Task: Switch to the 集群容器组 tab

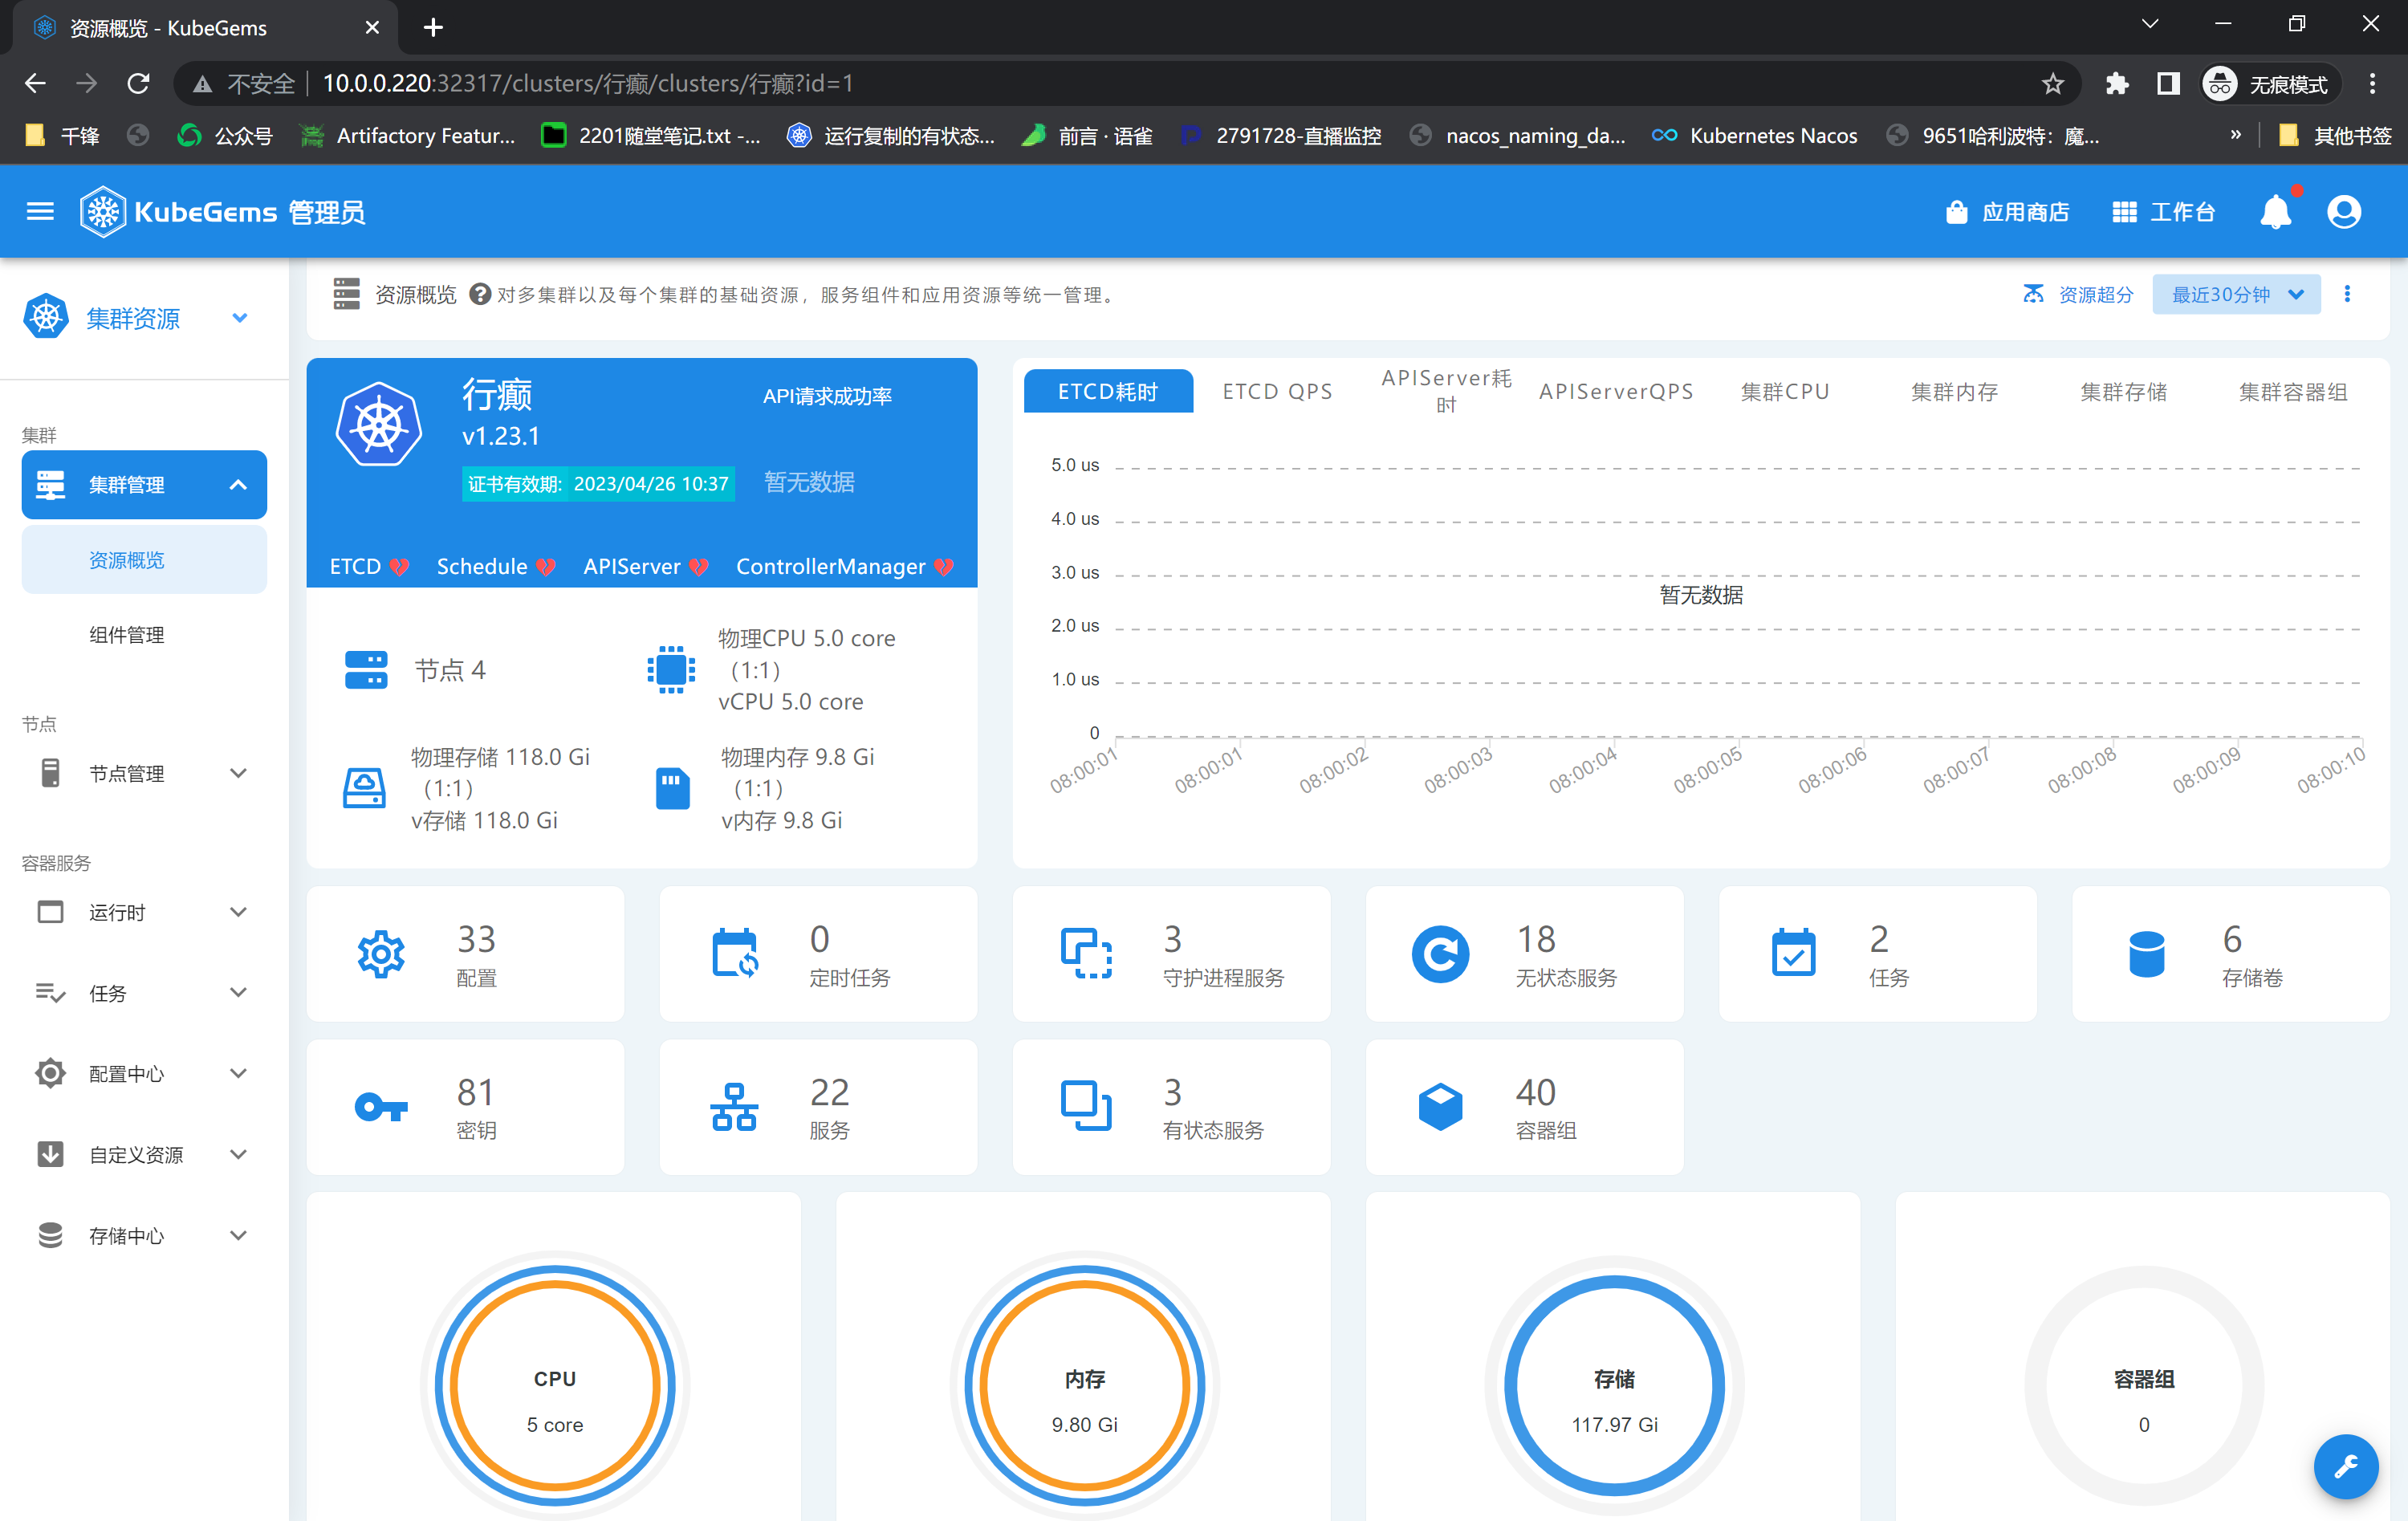Action: click(2293, 391)
